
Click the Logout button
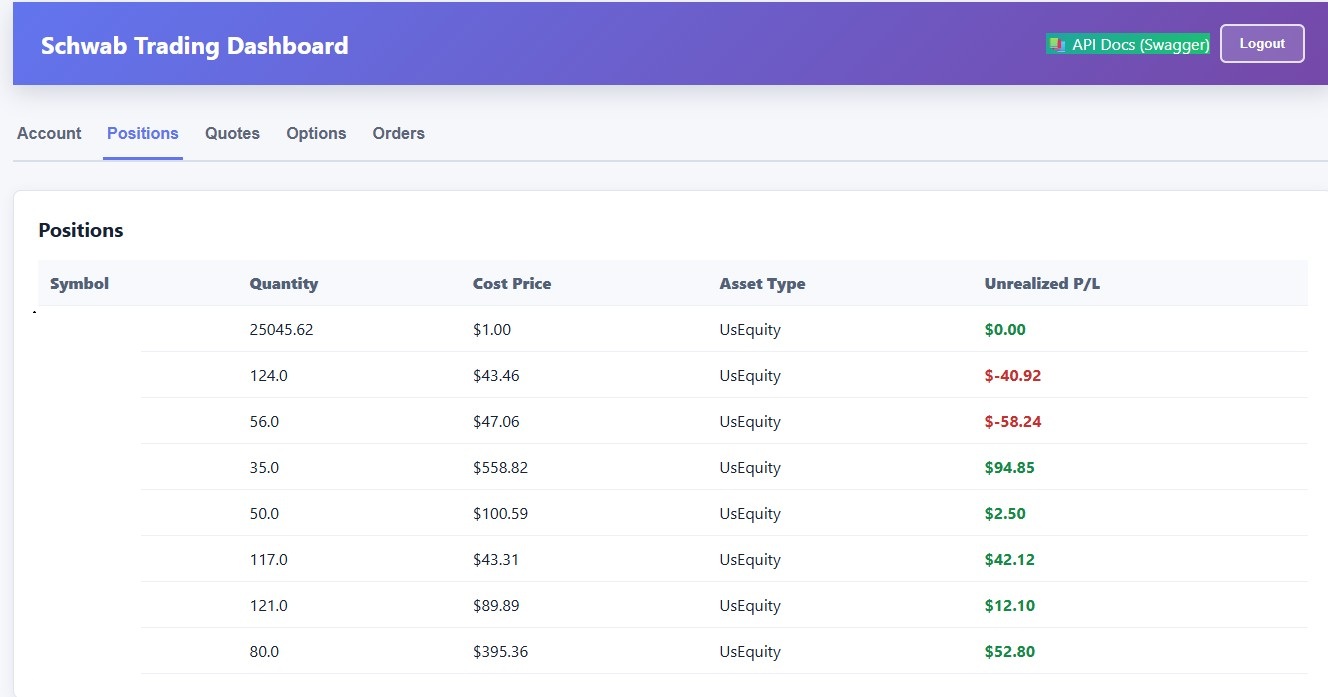1262,44
